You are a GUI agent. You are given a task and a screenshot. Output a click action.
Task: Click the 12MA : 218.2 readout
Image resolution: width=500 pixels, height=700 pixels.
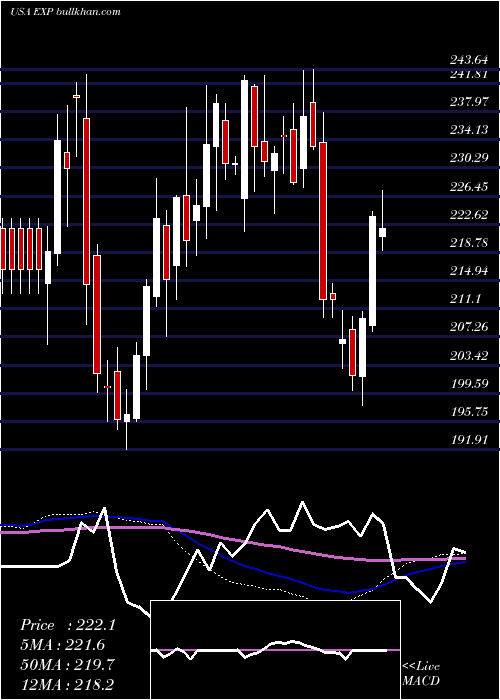pos(68,683)
